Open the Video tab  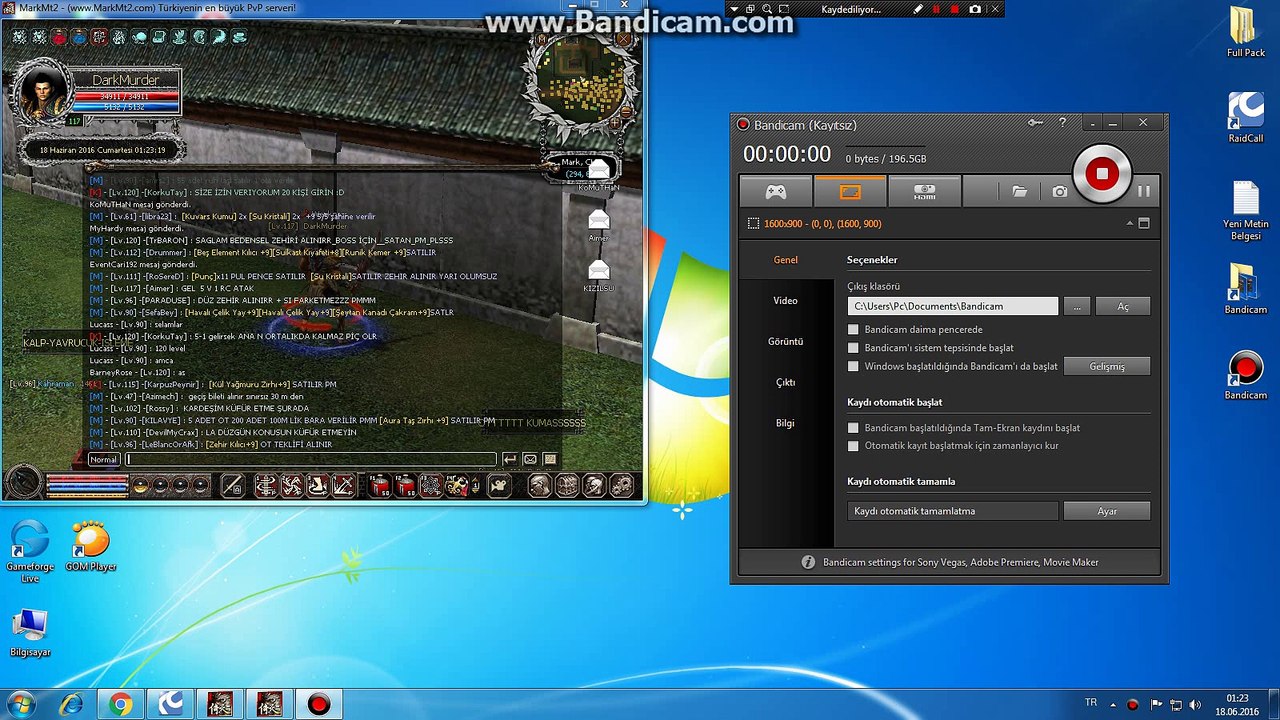click(x=786, y=300)
